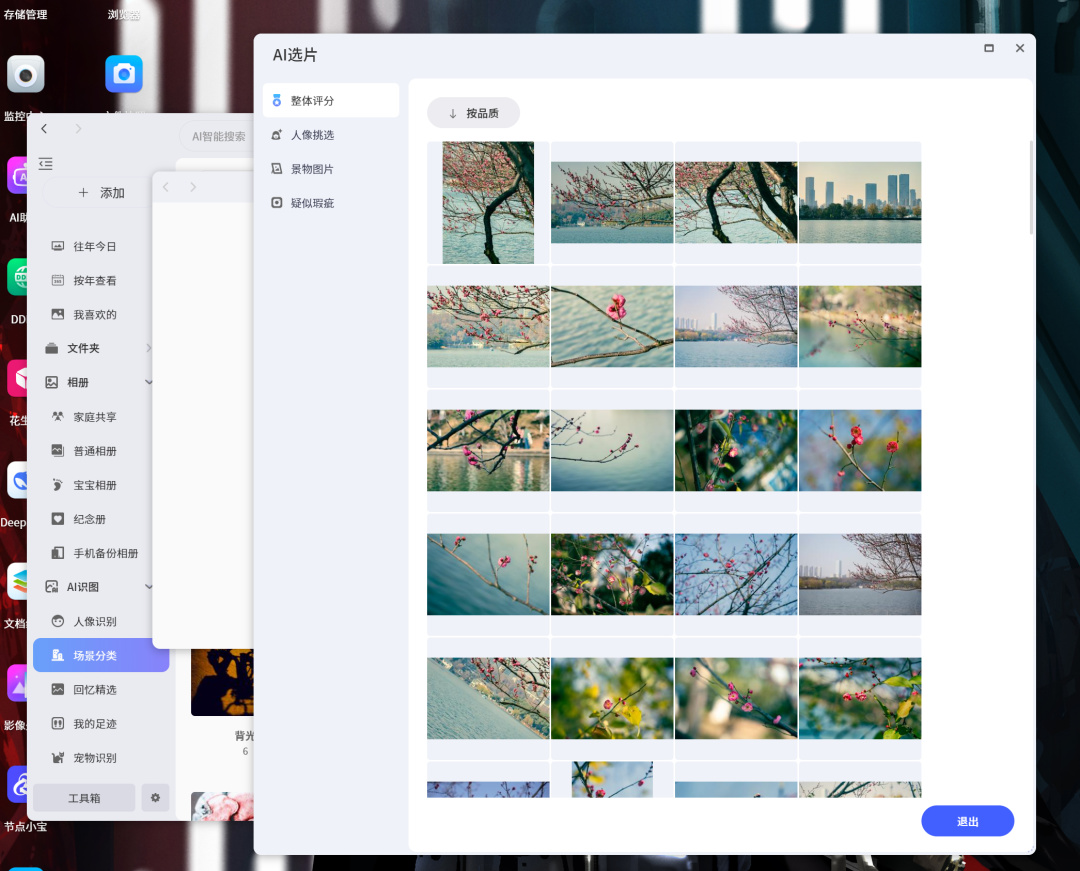The image size is (1080, 871).
Task: Click the 疑似瑕疵 flaw icon
Action: point(276,203)
